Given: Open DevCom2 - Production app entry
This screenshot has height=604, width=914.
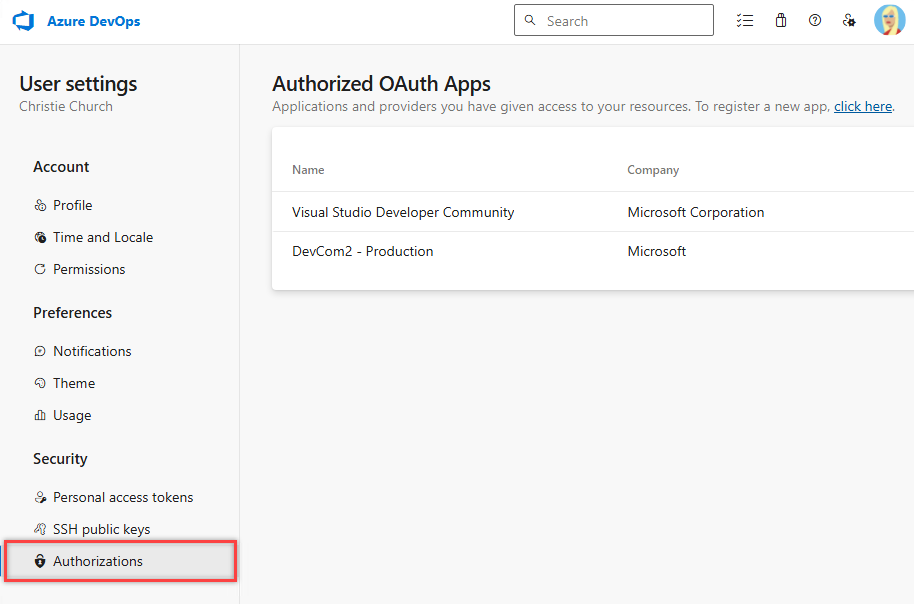Looking at the screenshot, I should (361, 251).
